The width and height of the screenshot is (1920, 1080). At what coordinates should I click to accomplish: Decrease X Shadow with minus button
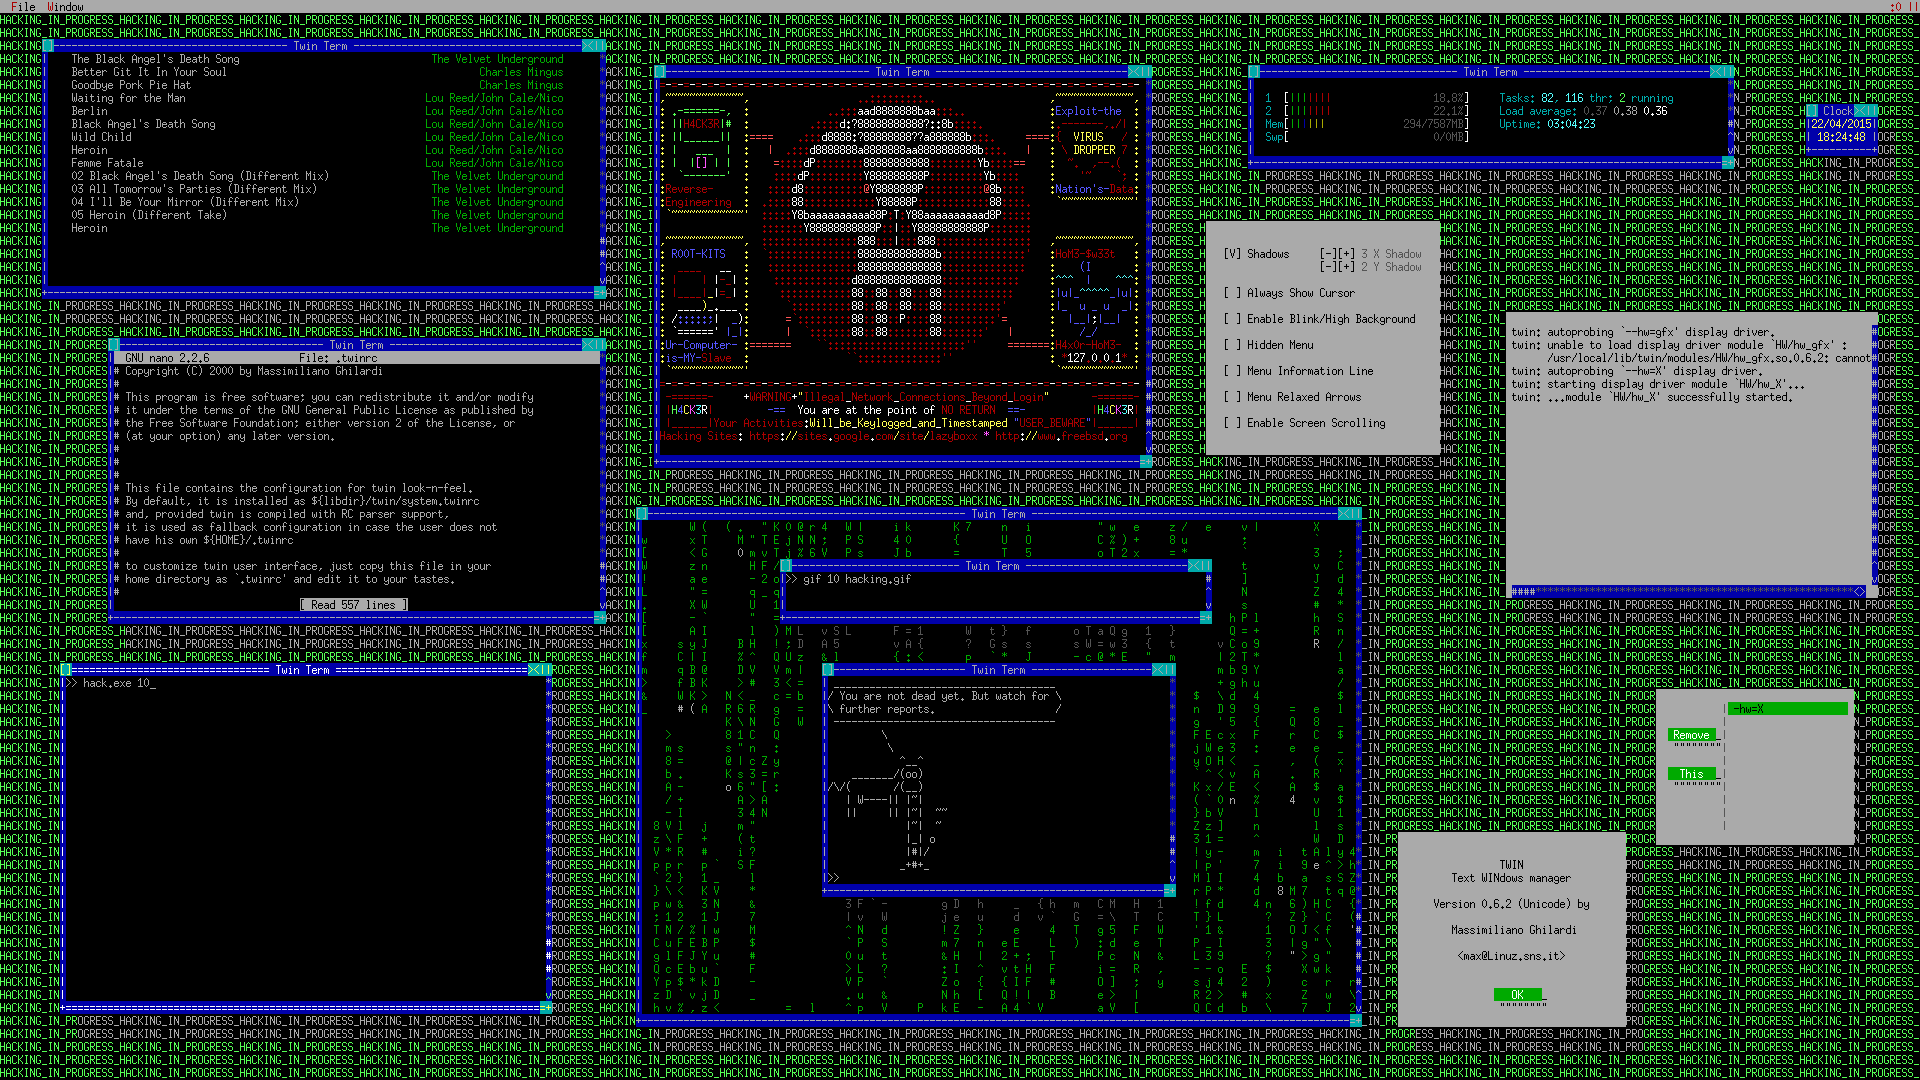pos(1328,254)
